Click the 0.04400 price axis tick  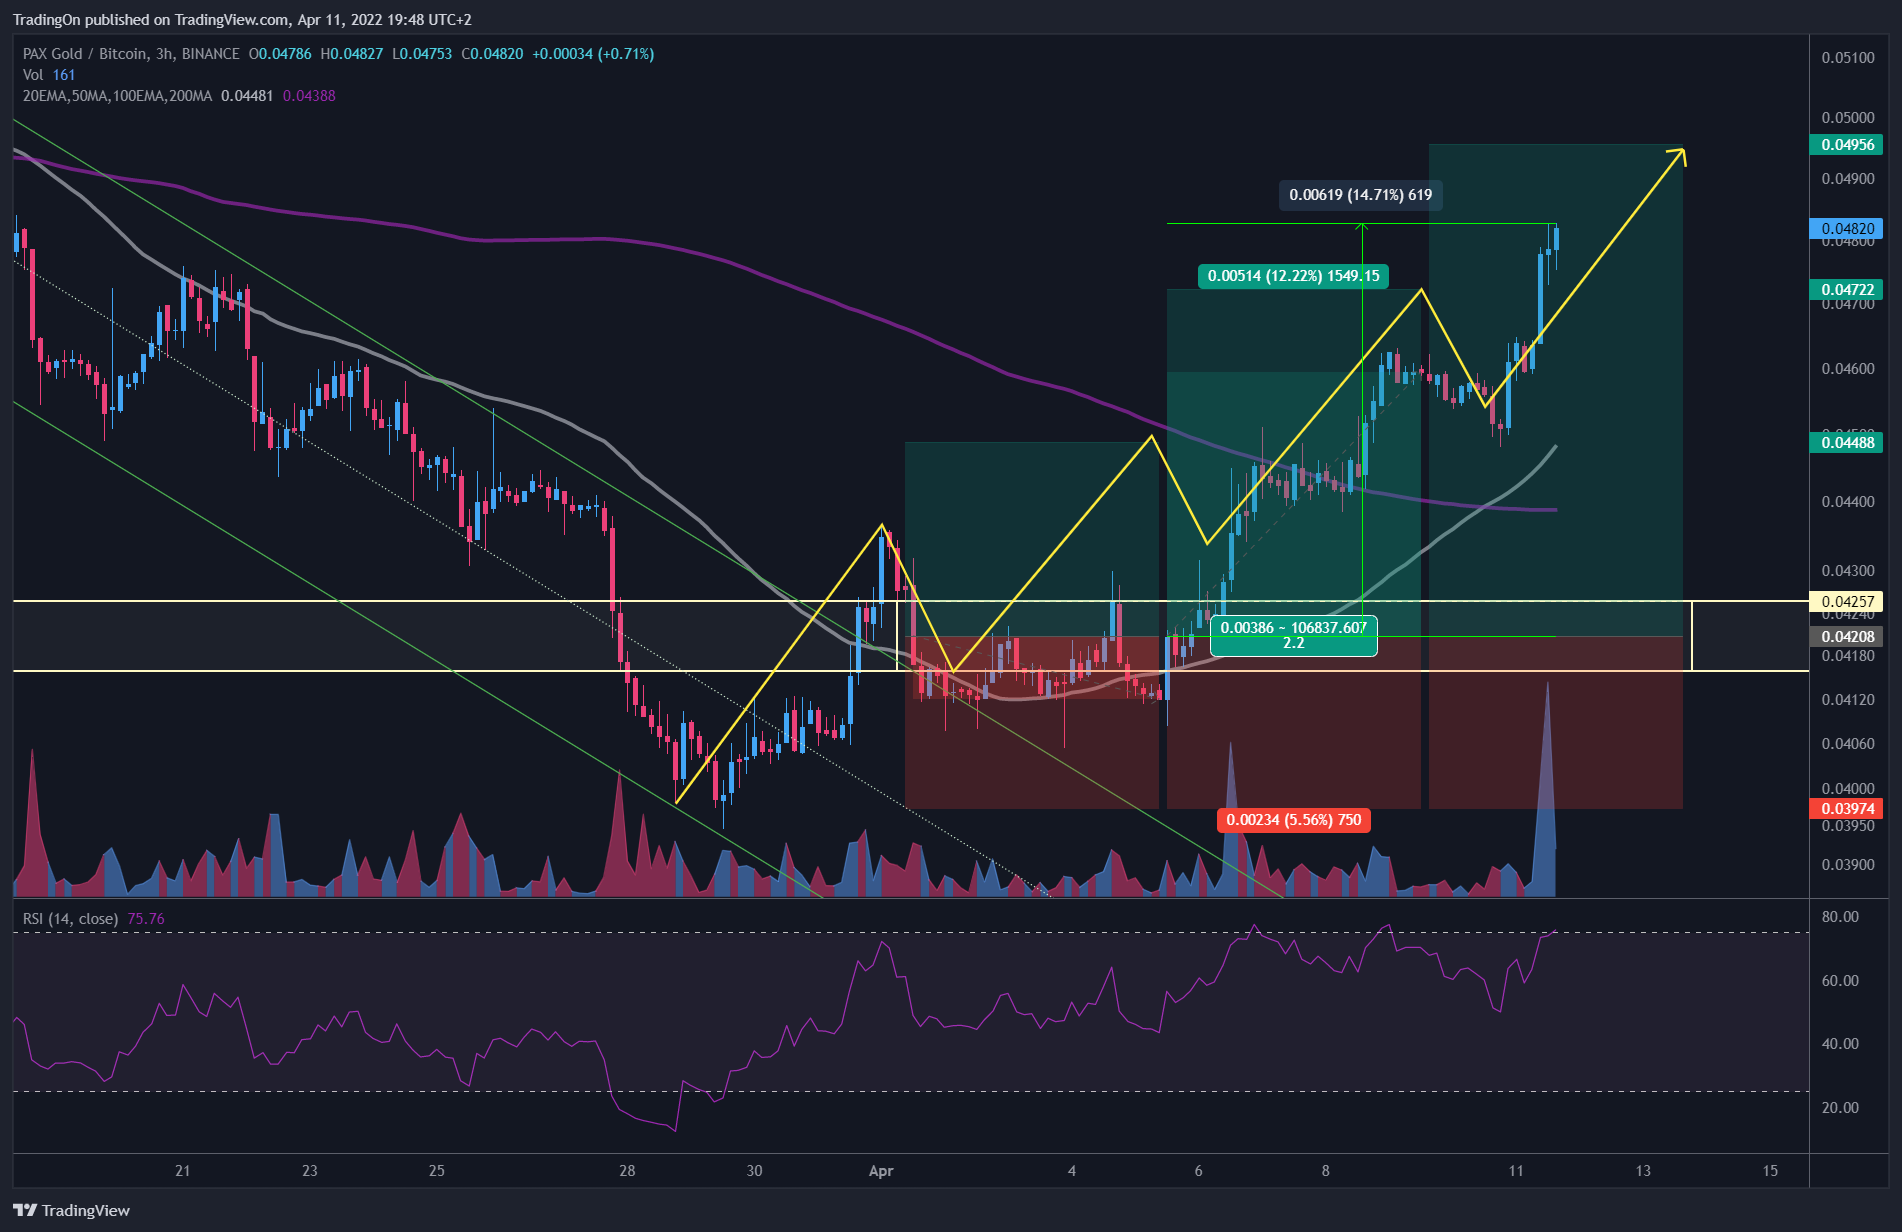tap(1847, 502)
